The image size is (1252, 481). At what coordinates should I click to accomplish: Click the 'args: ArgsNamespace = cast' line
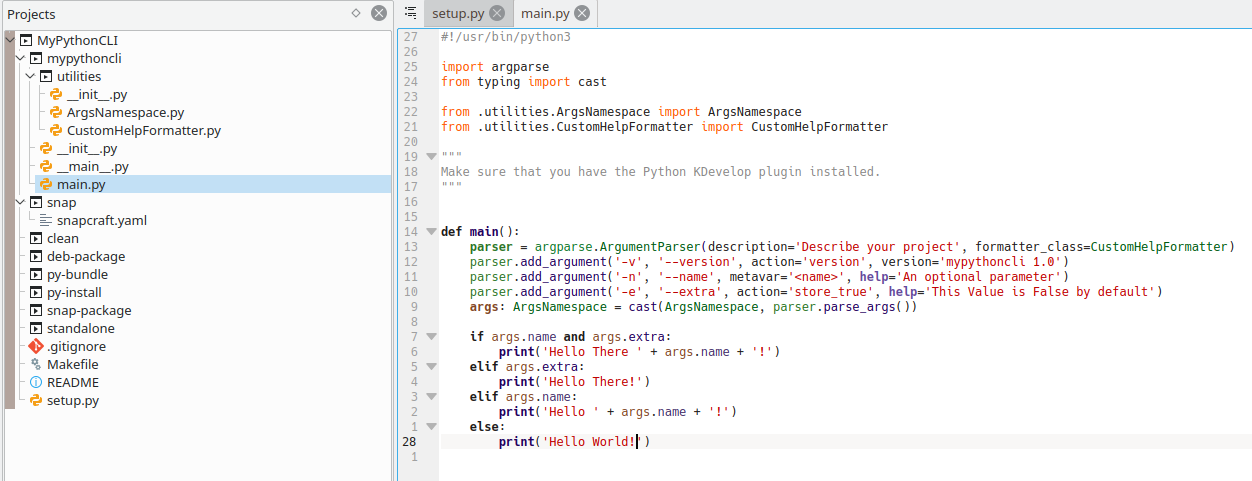click(693, 307)
